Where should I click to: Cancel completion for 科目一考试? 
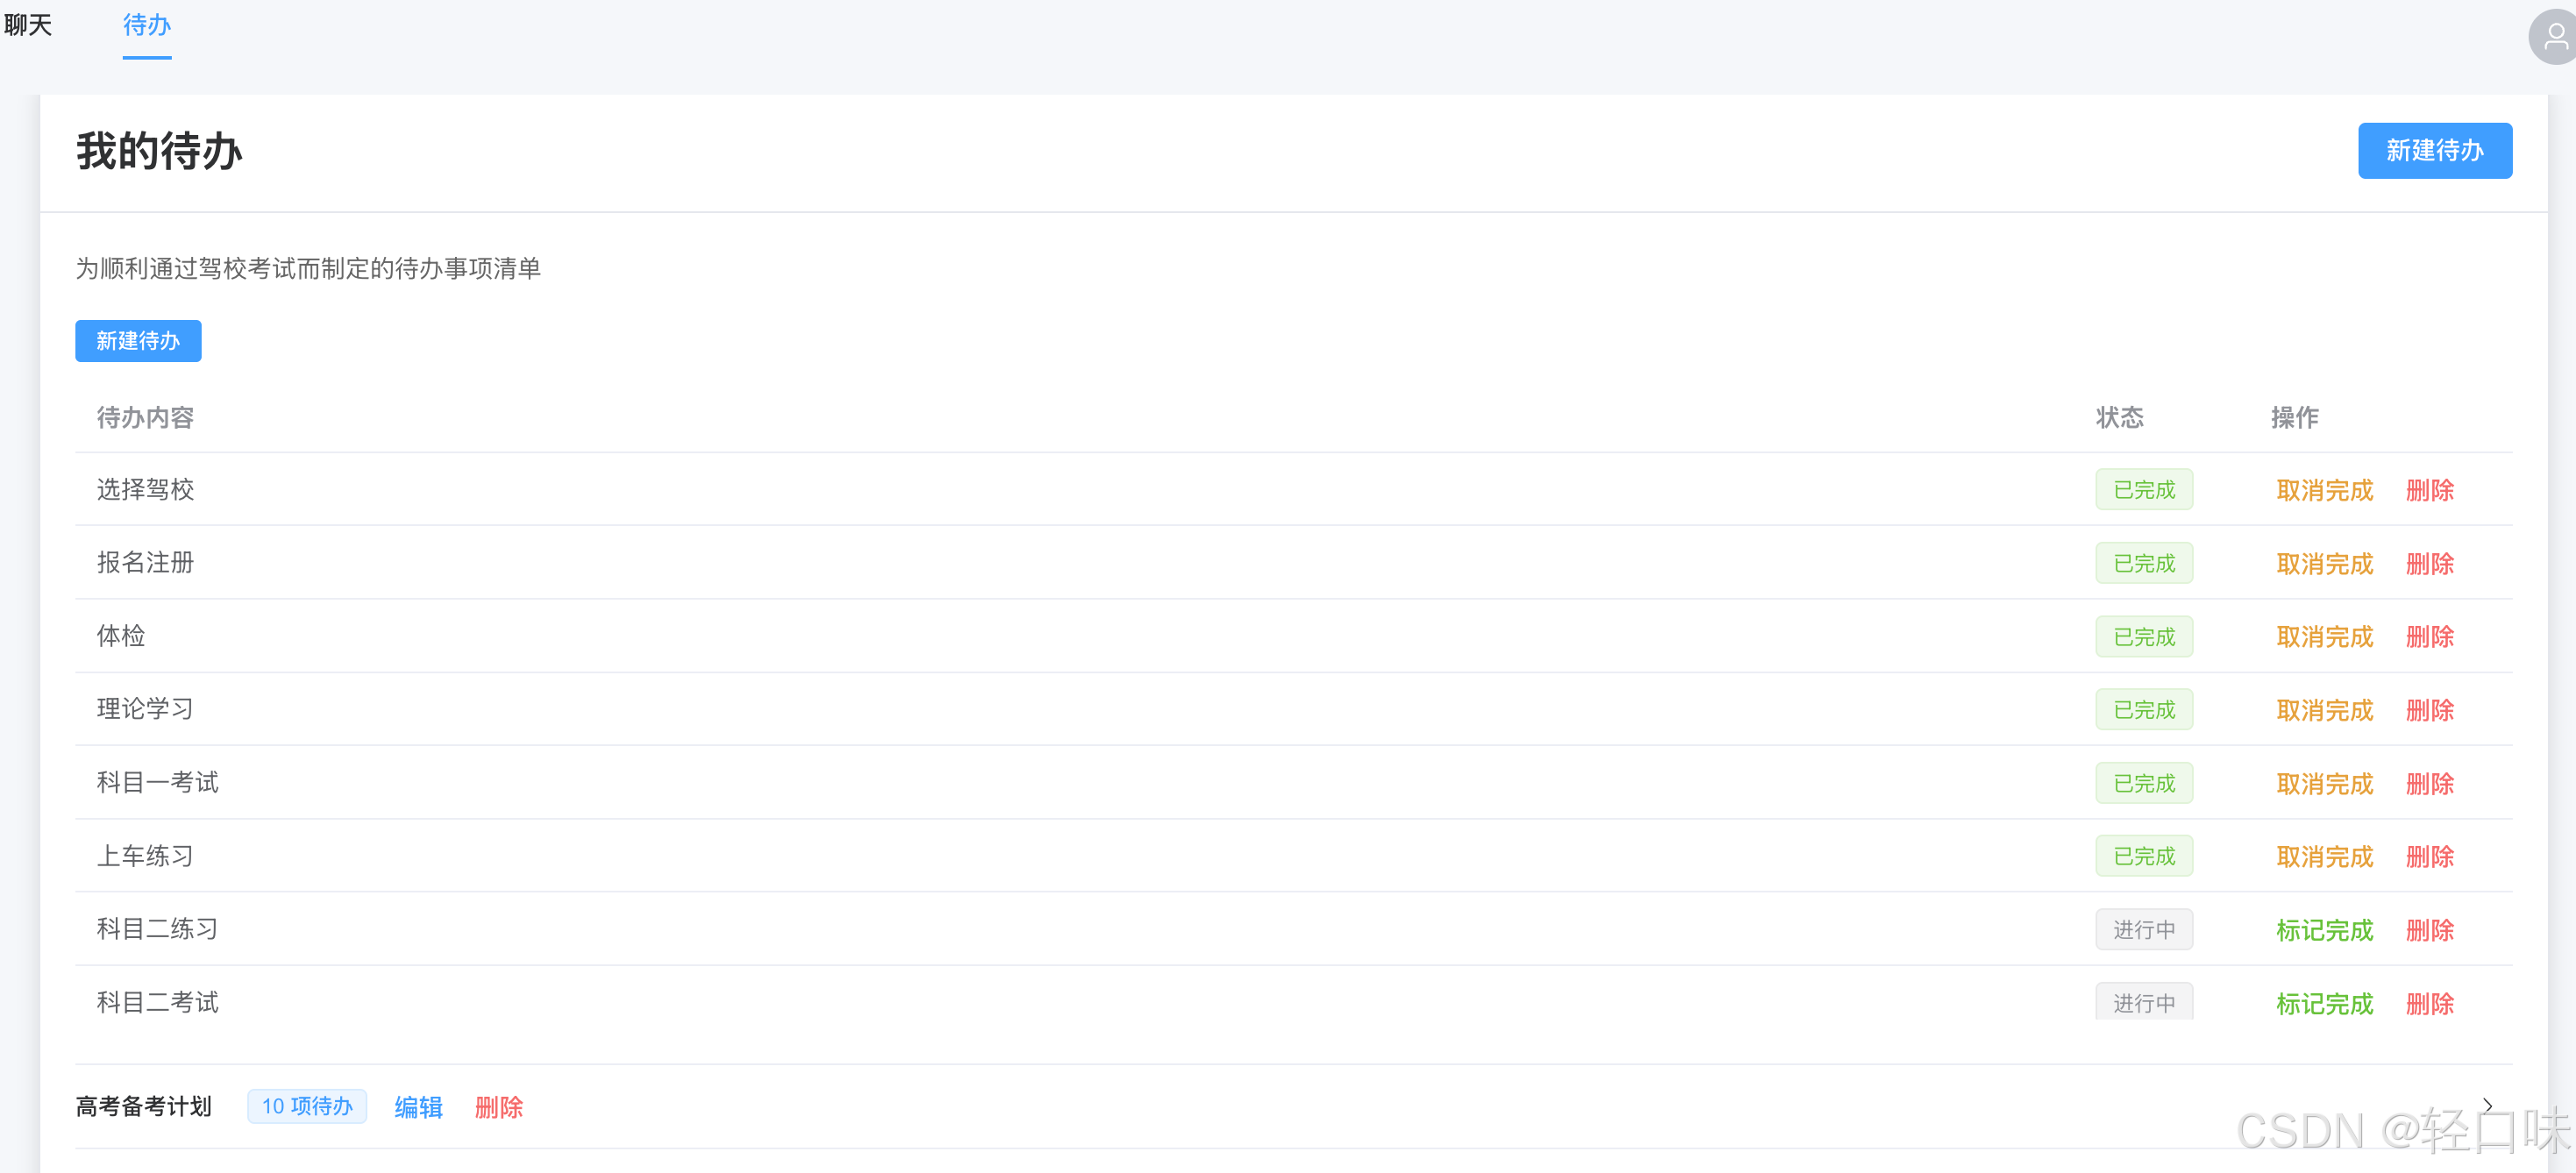2324,784
